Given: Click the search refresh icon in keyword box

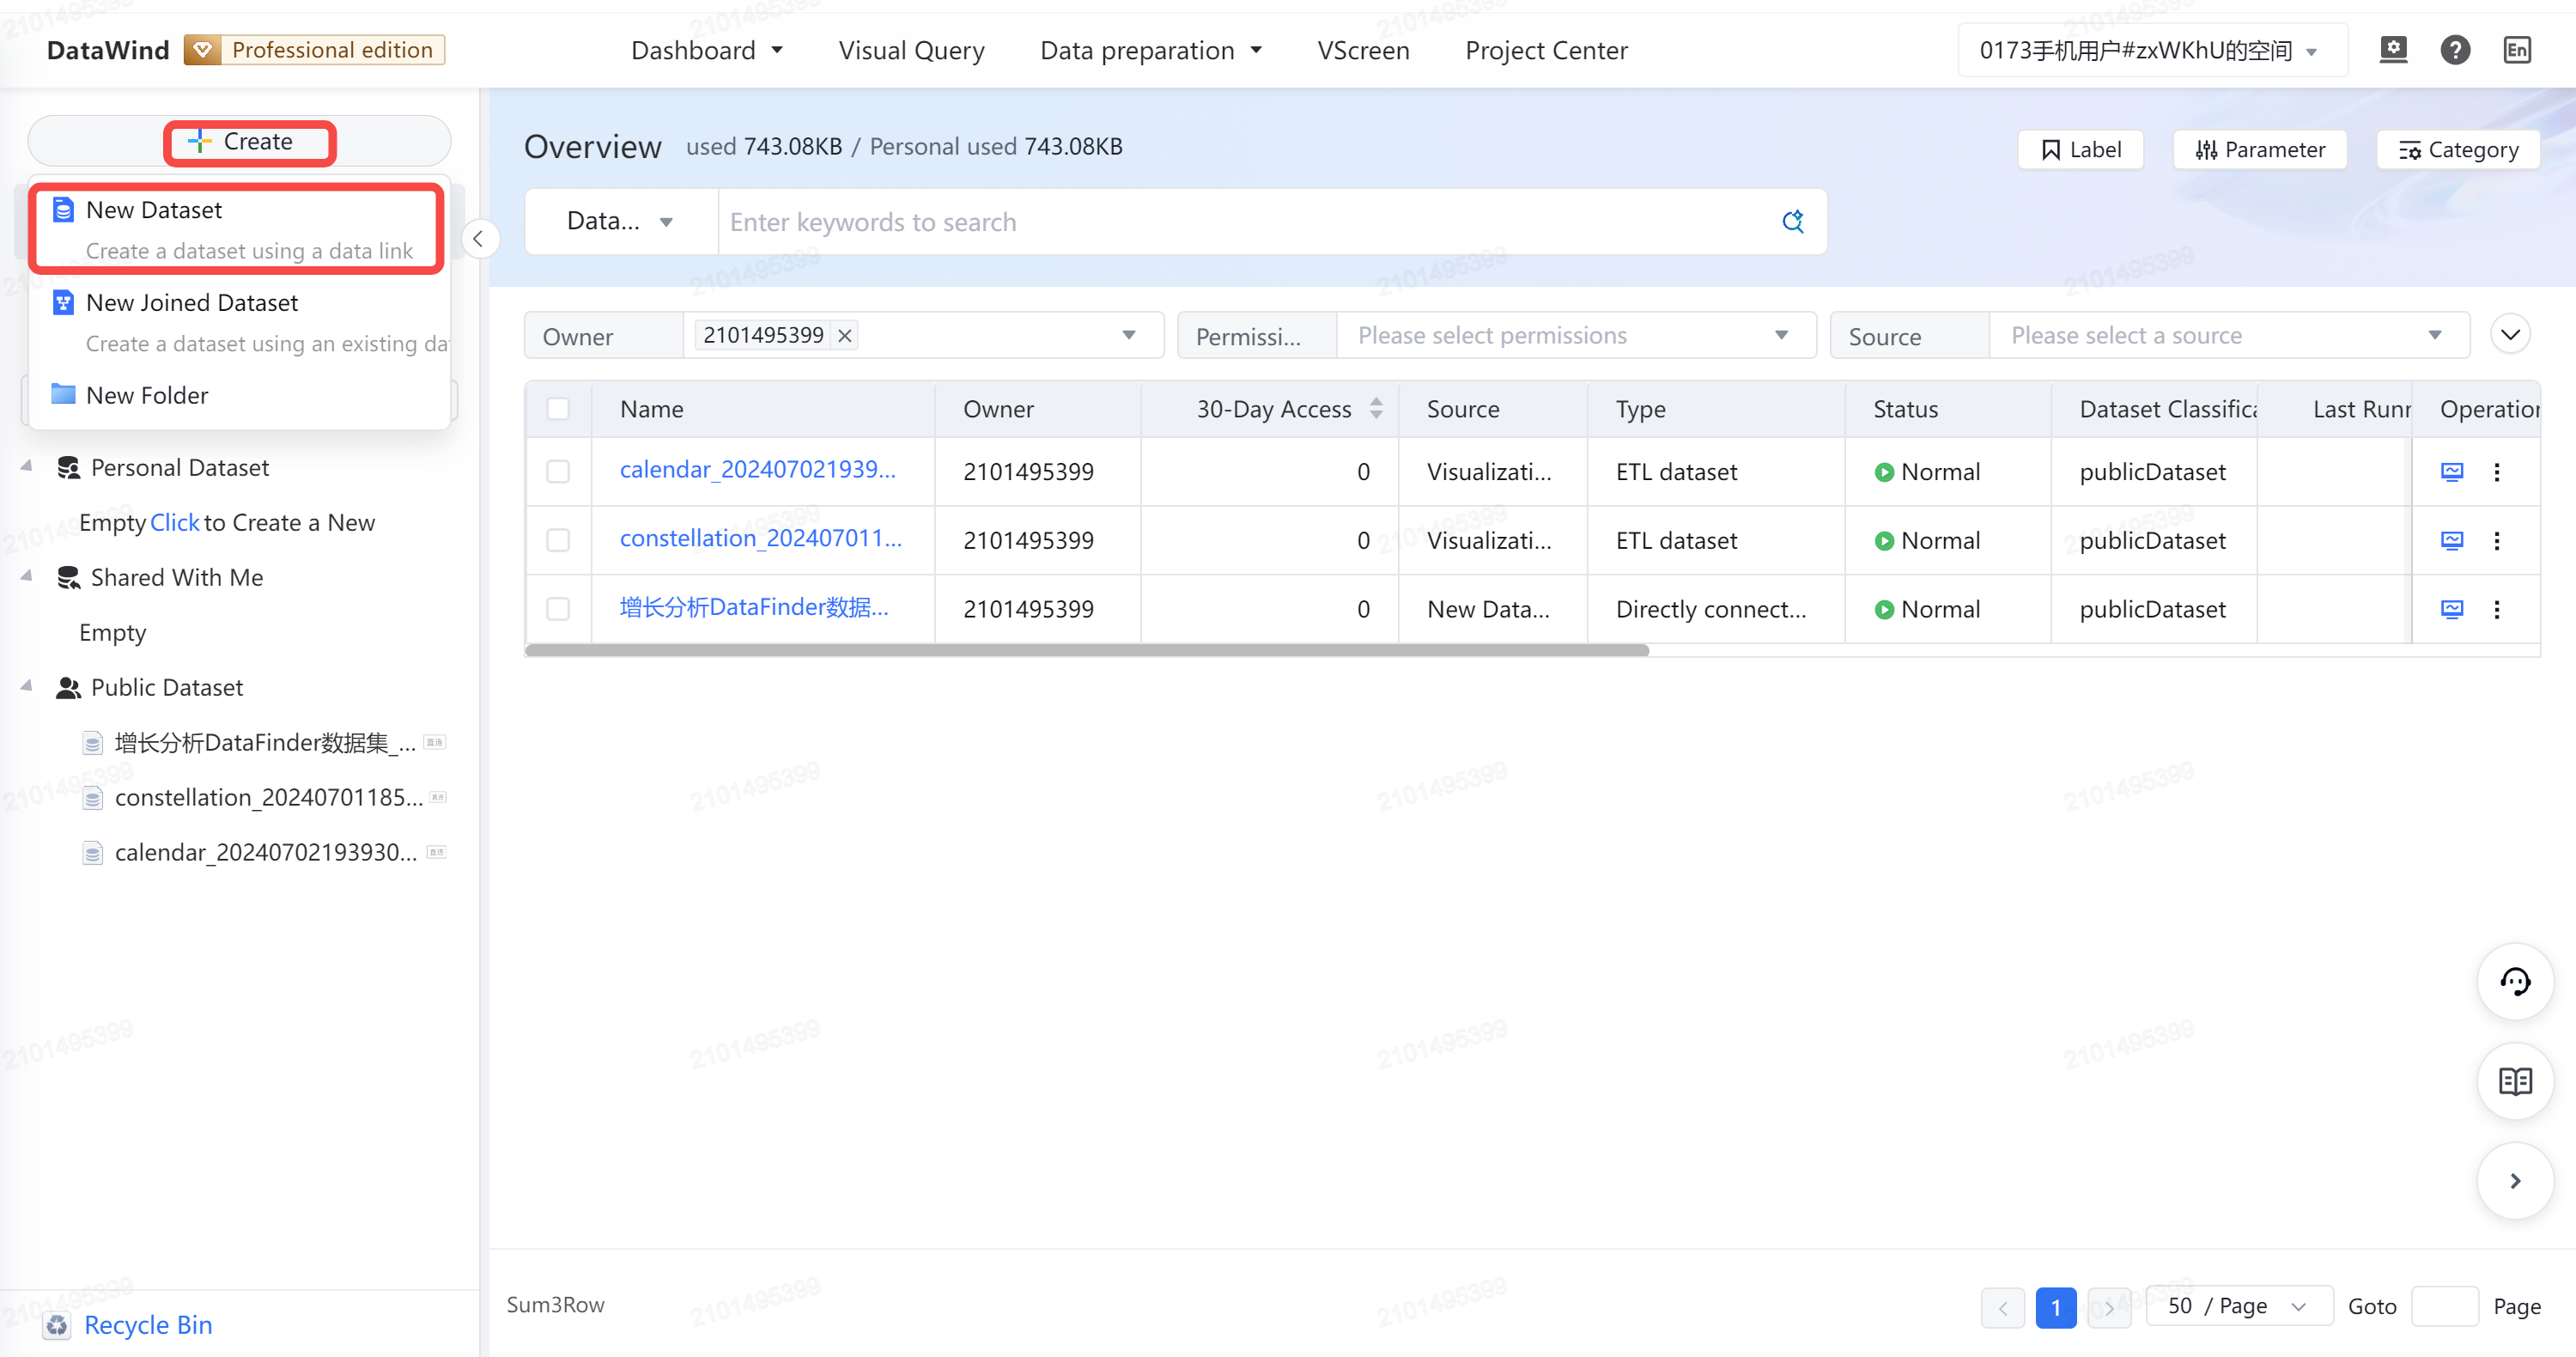Looking at the screenshot, I should coord(1792,221).
